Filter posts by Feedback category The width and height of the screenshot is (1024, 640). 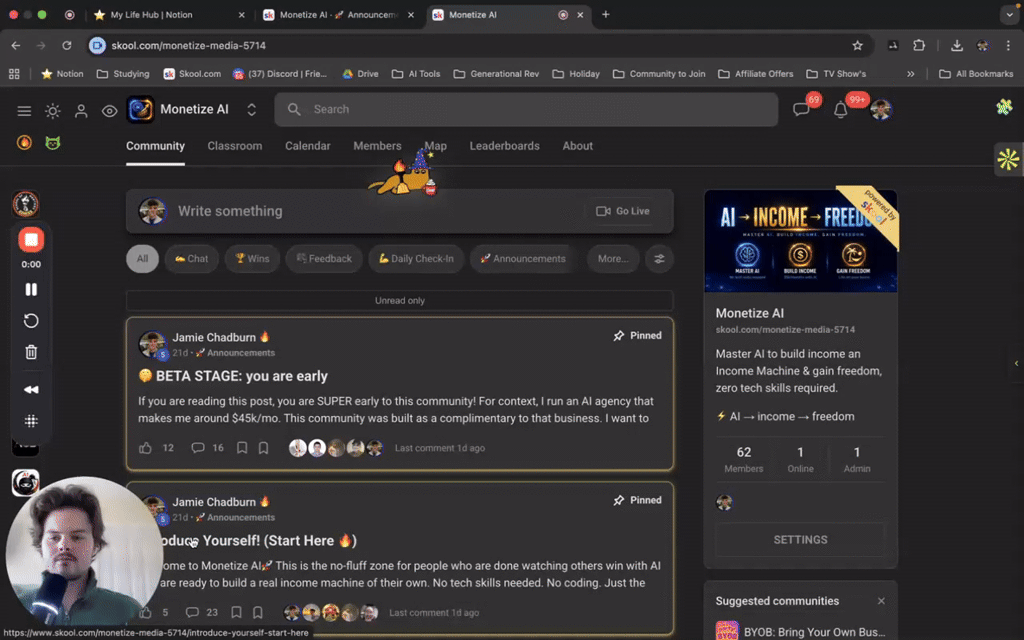coord(324,259)
